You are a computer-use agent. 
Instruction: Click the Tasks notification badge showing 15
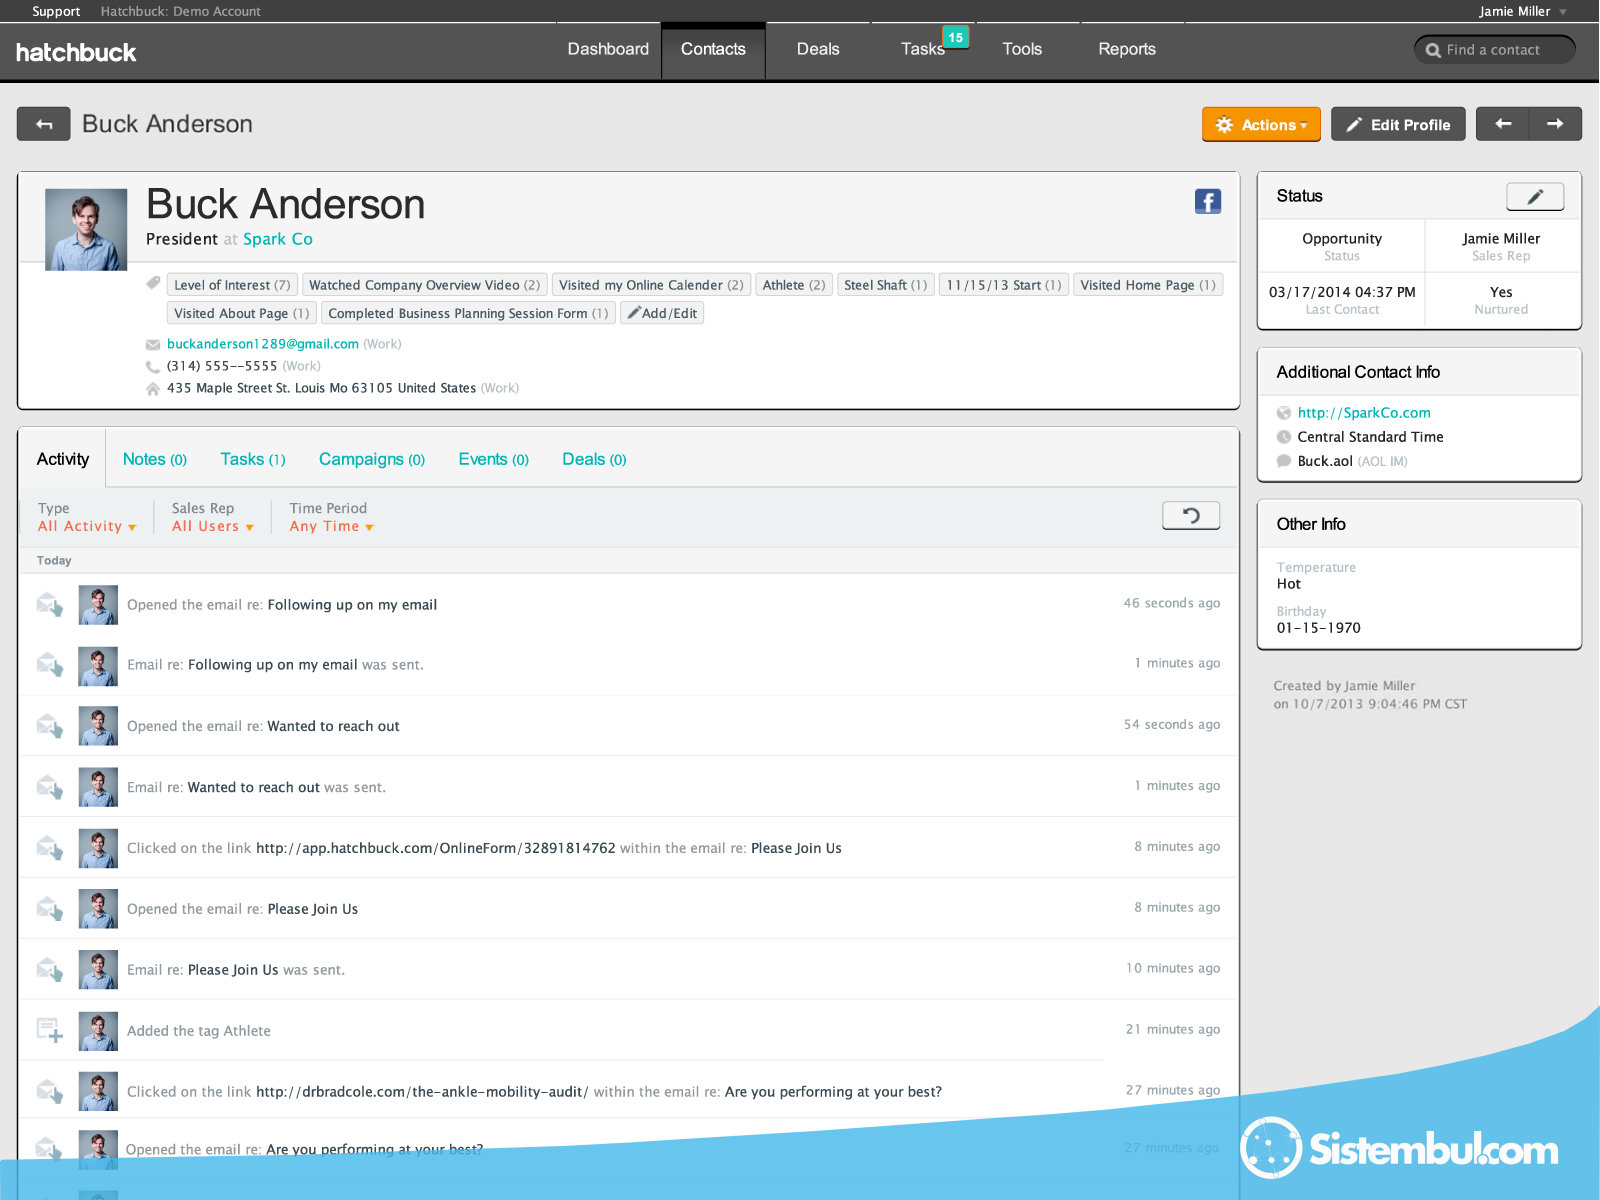(955, 38)
